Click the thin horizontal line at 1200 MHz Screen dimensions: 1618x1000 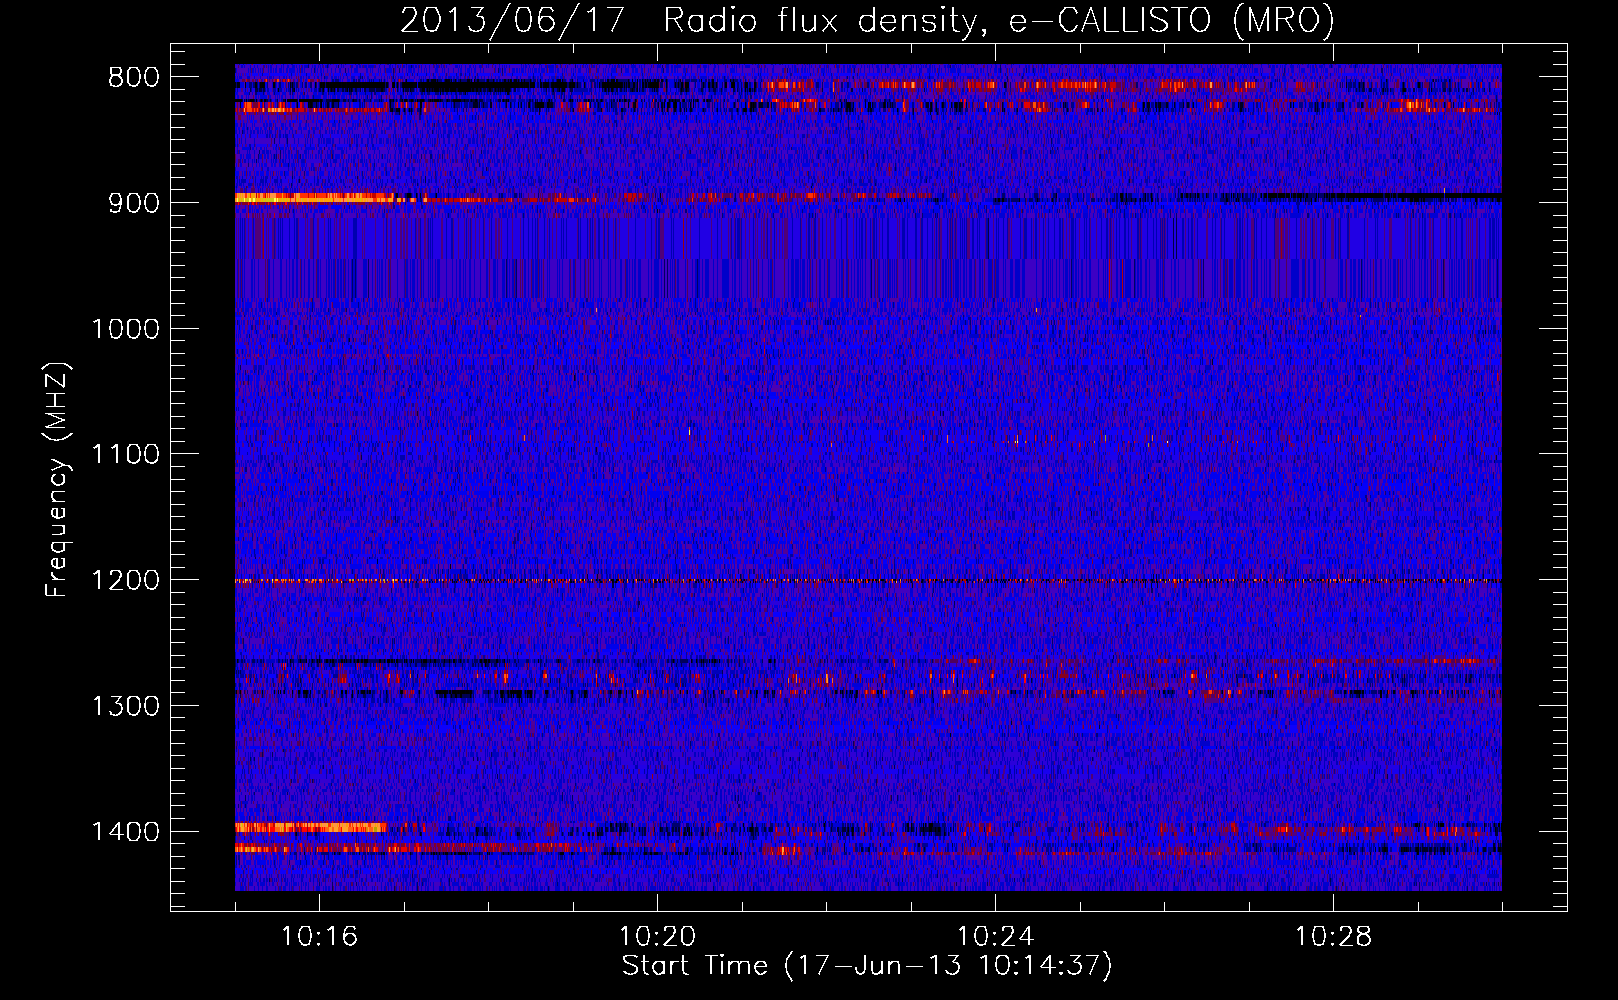pos(868,580)
